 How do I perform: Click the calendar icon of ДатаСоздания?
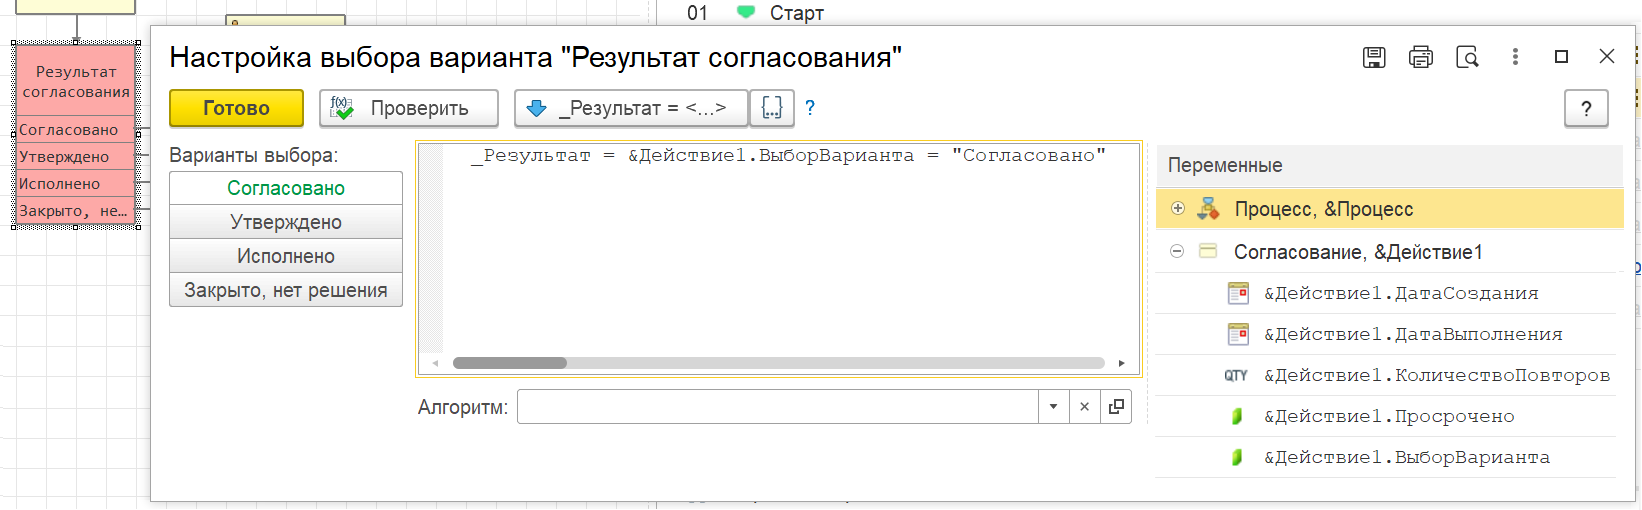1238,293
